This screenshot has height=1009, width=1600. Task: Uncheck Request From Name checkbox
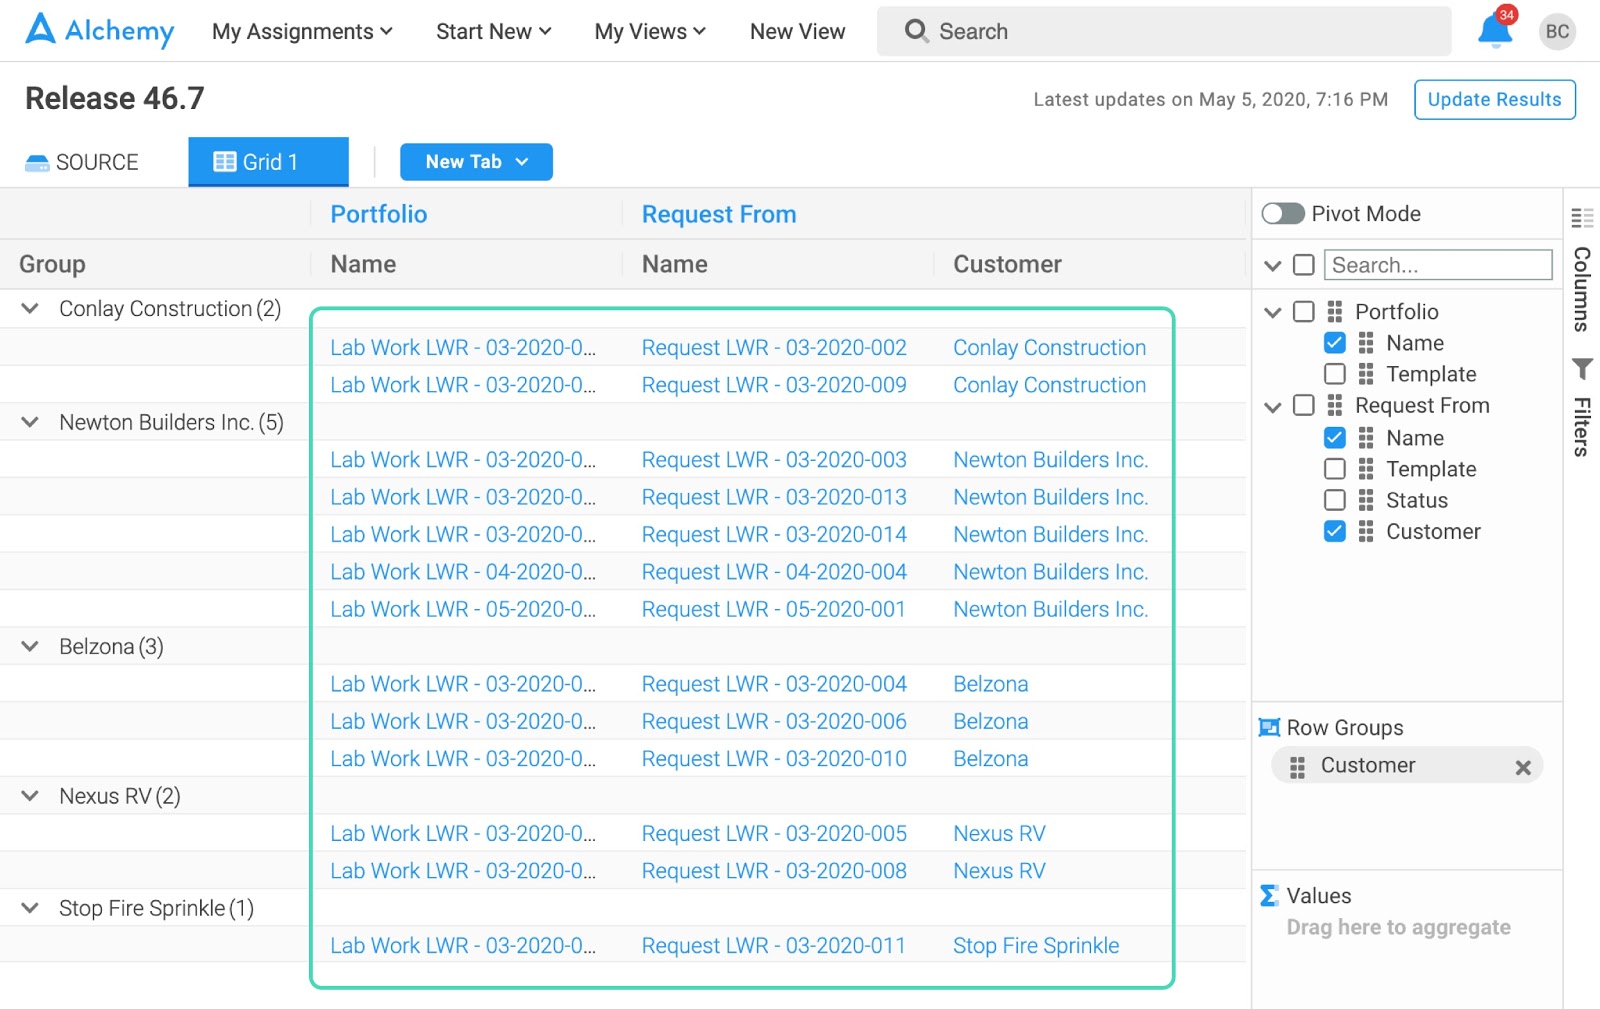(x=1334, y=437)
